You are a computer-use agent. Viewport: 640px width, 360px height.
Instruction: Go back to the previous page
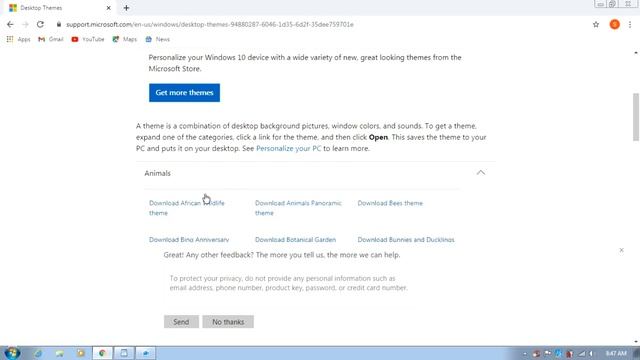(10, 24)
